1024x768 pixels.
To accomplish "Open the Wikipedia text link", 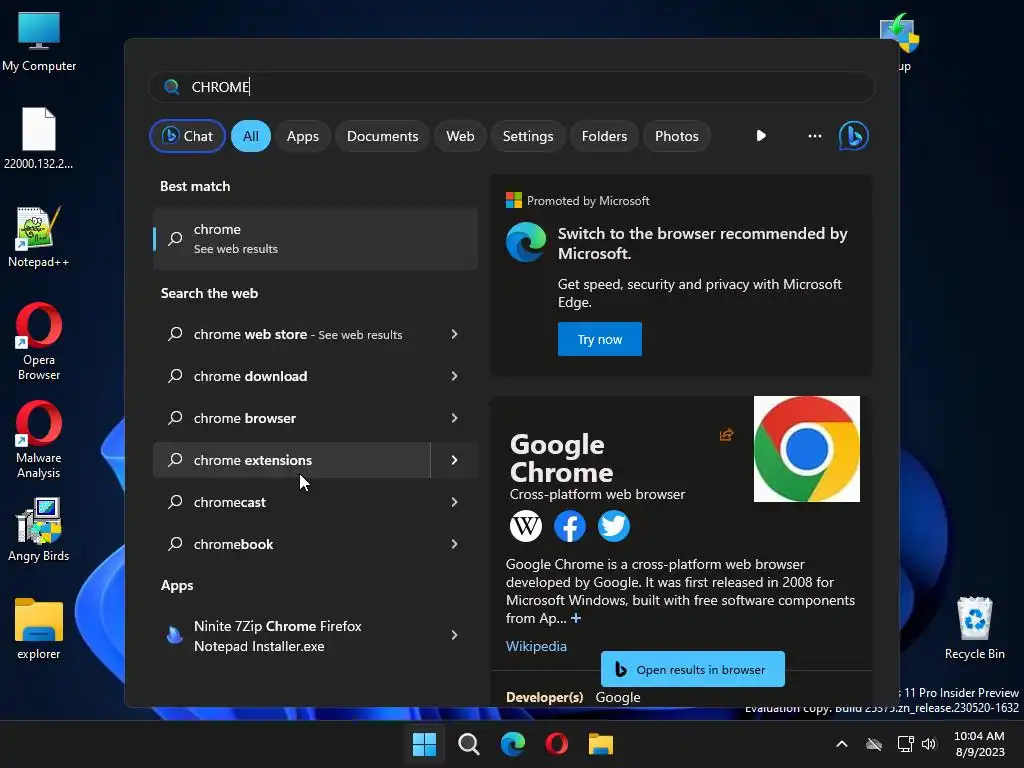I will click(x=536, y=646).
